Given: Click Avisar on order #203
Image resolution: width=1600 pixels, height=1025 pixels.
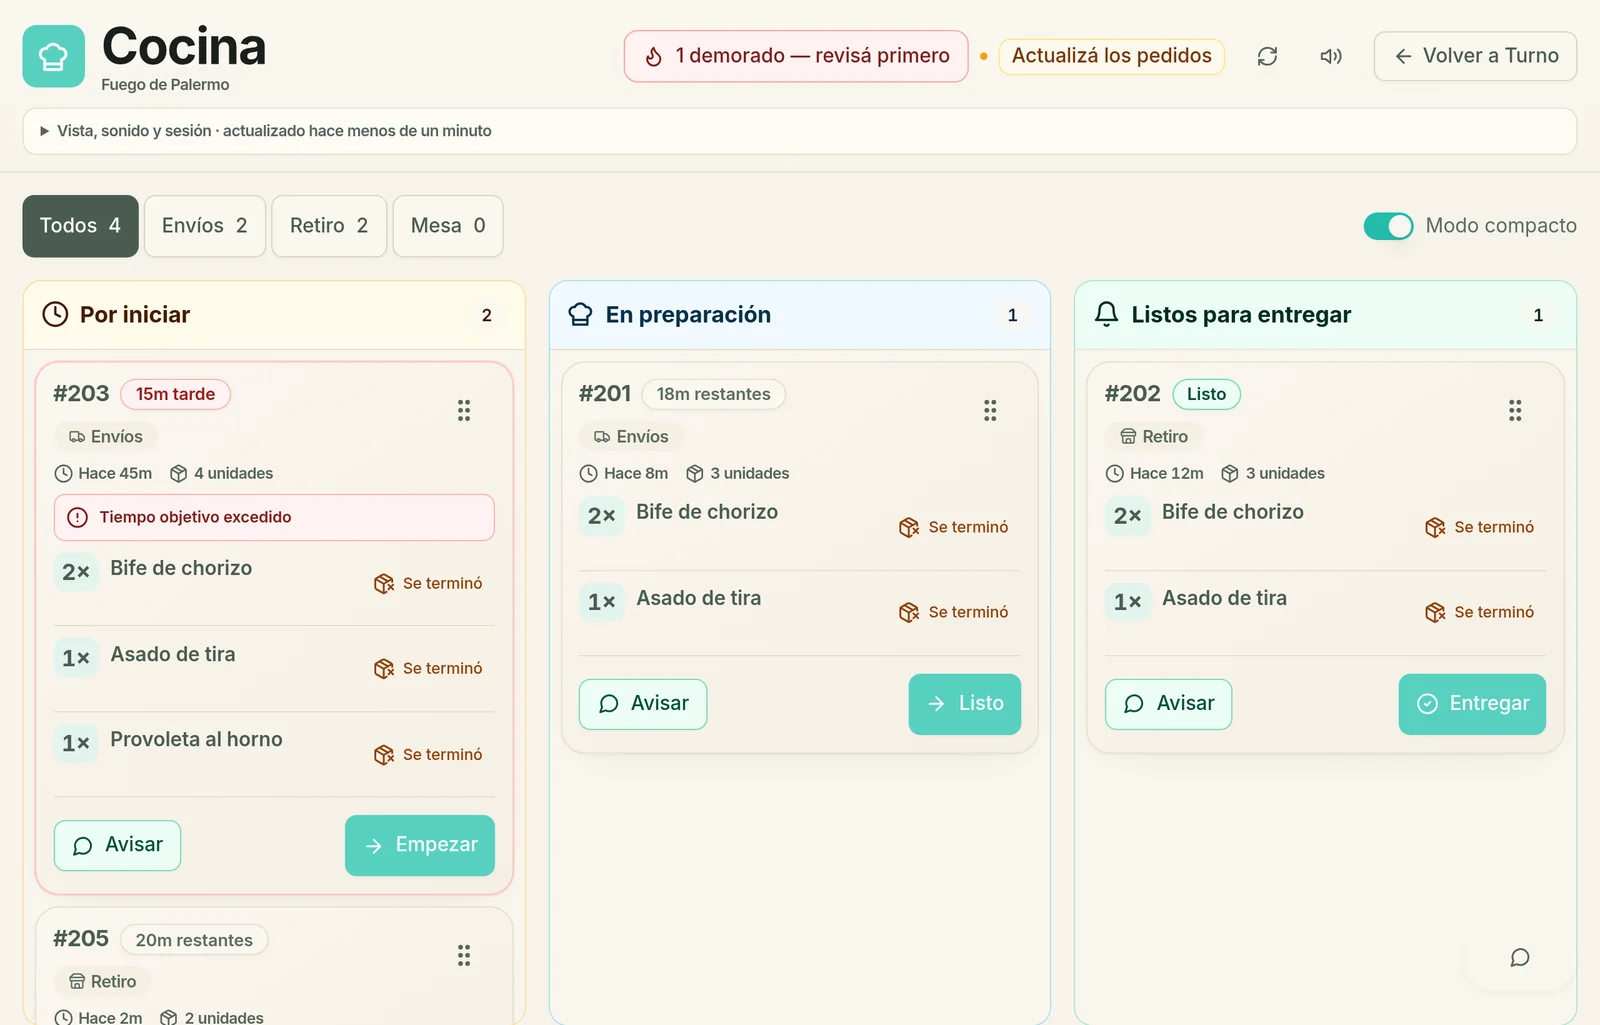Looking at the screenshot, I should tap(117, 845).
